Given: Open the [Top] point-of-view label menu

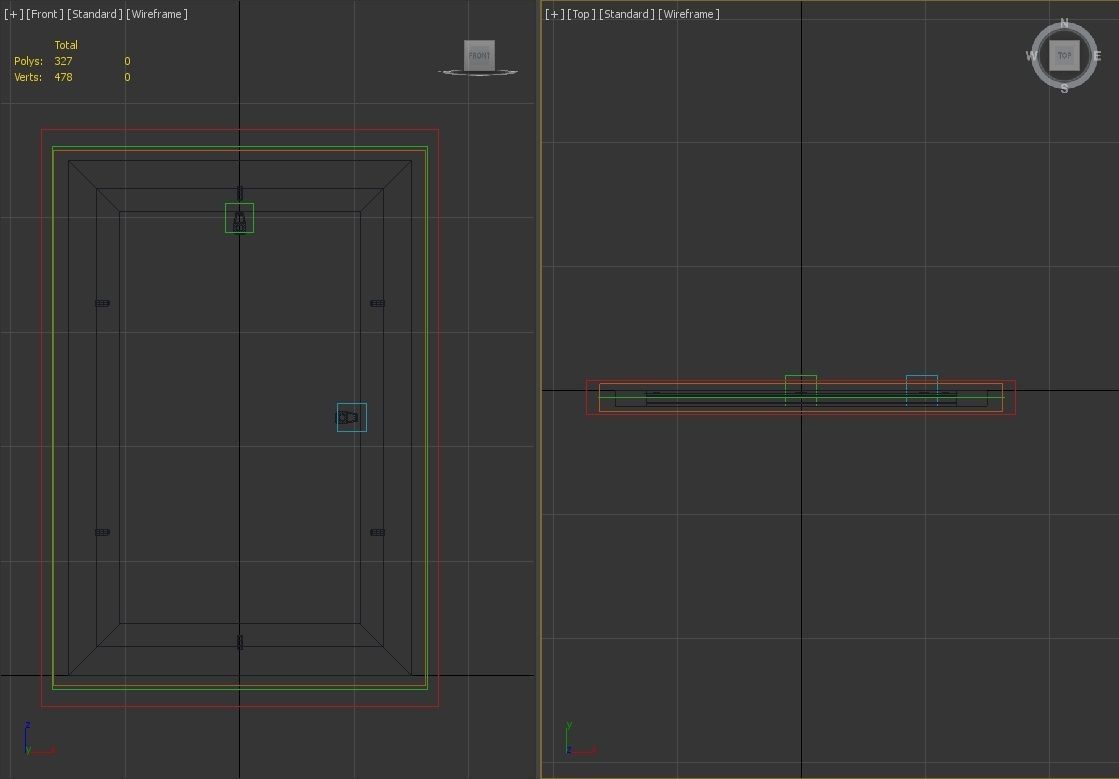Looking at the screenshot, I should (582, 14).
